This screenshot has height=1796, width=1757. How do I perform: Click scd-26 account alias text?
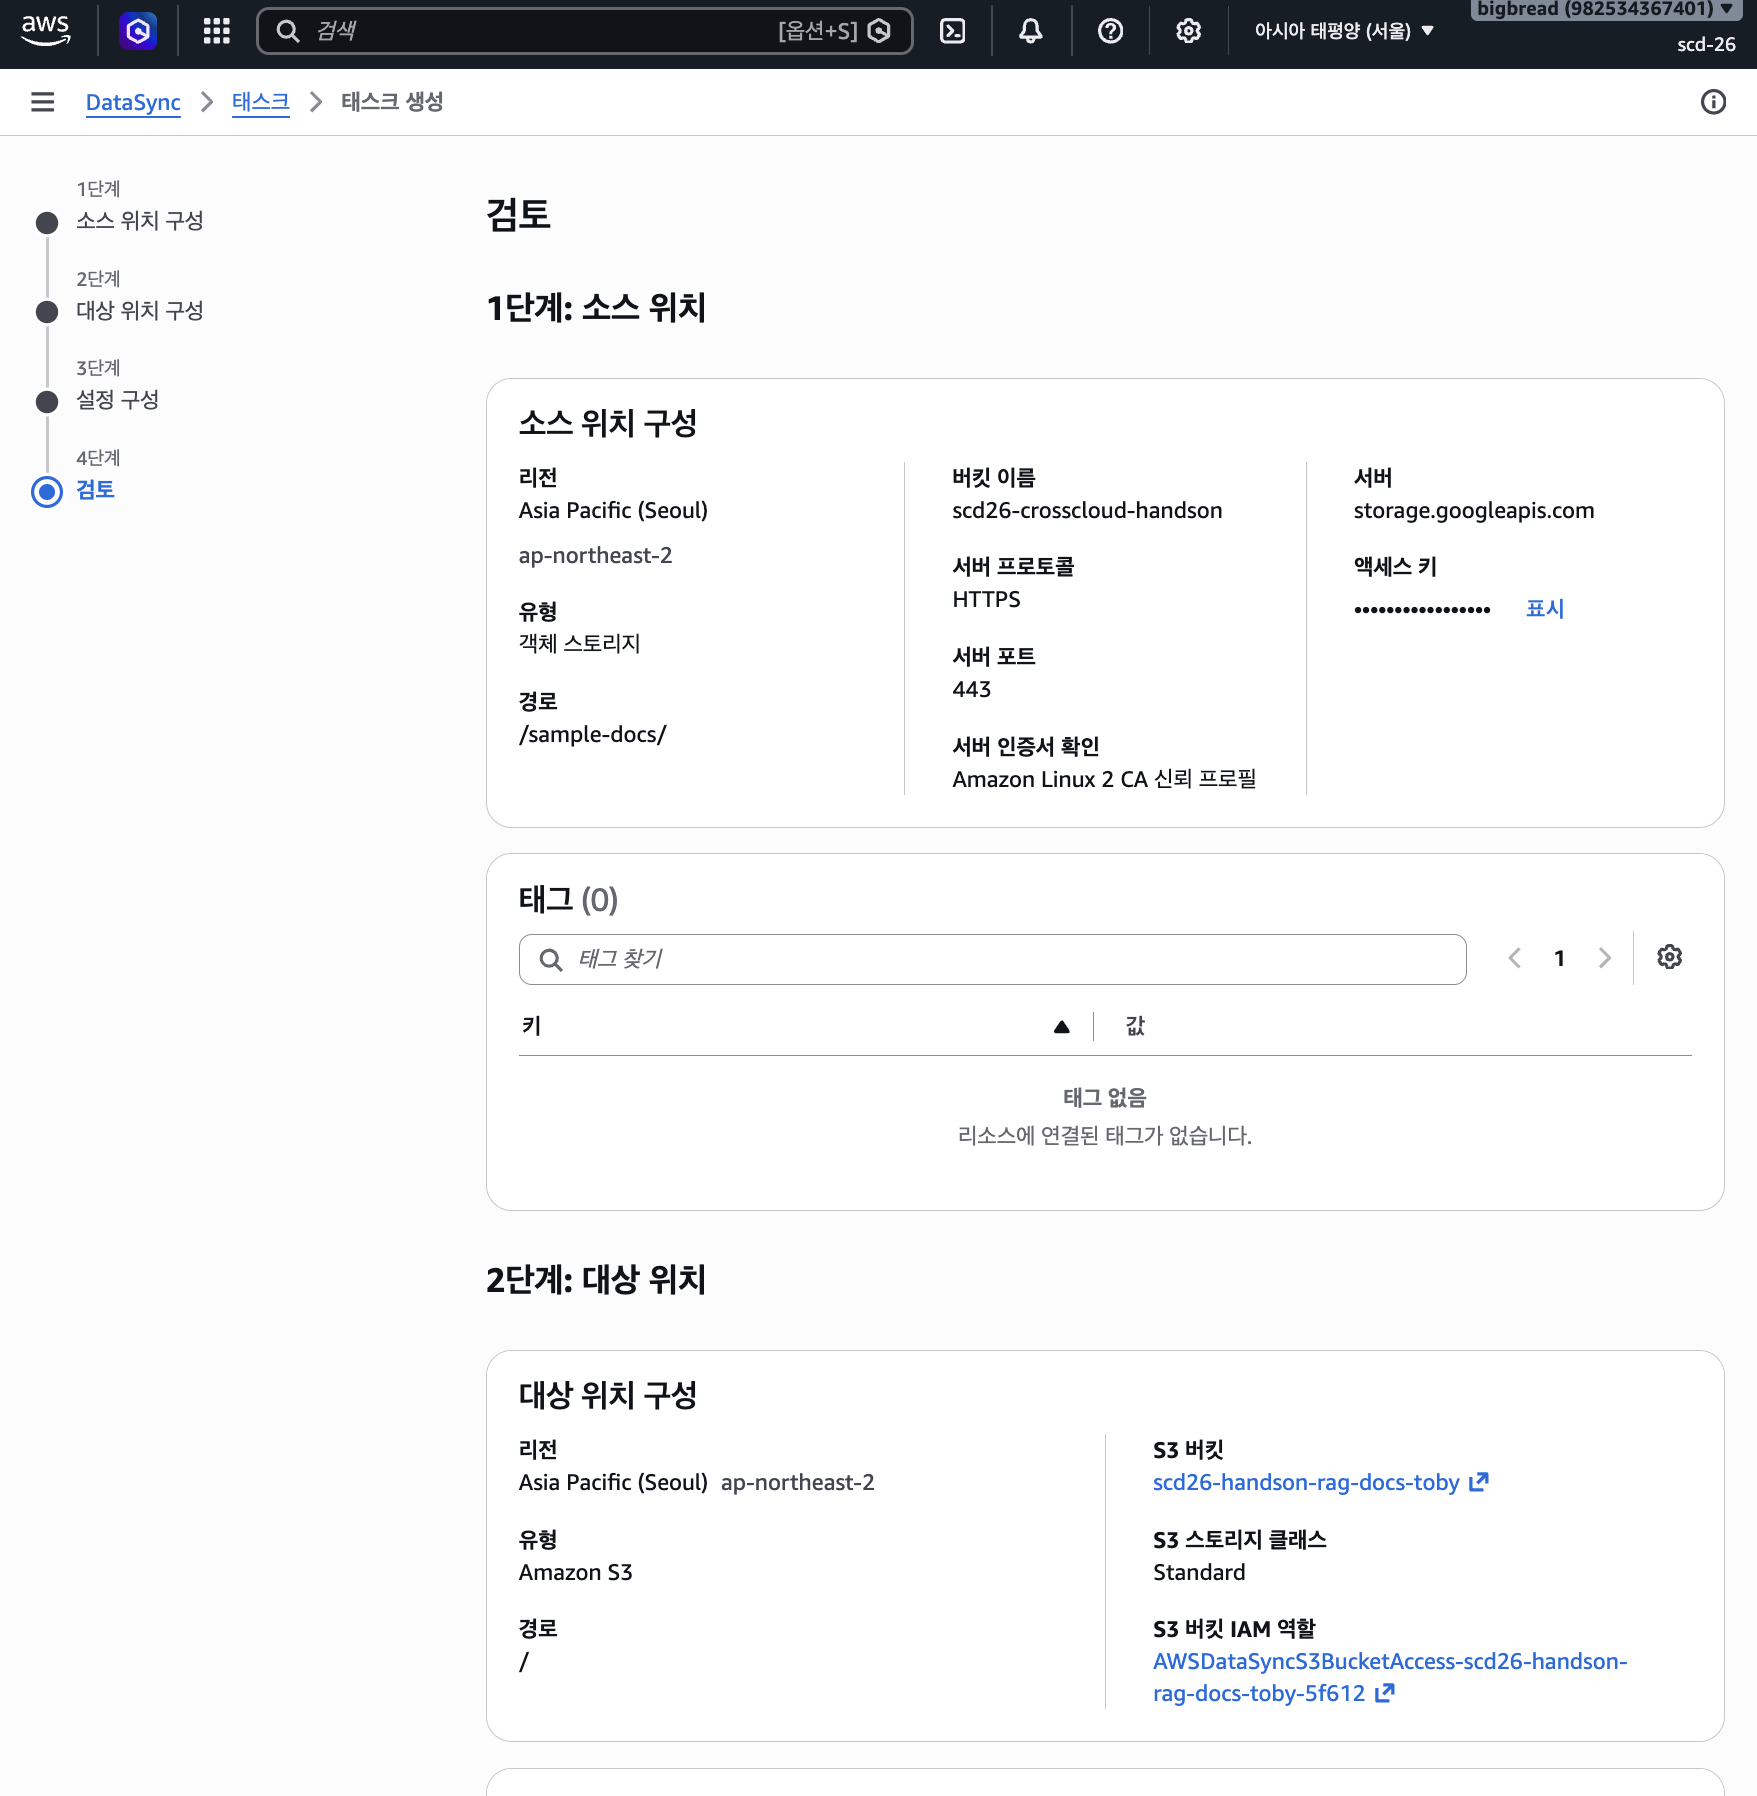point(1706,45)
